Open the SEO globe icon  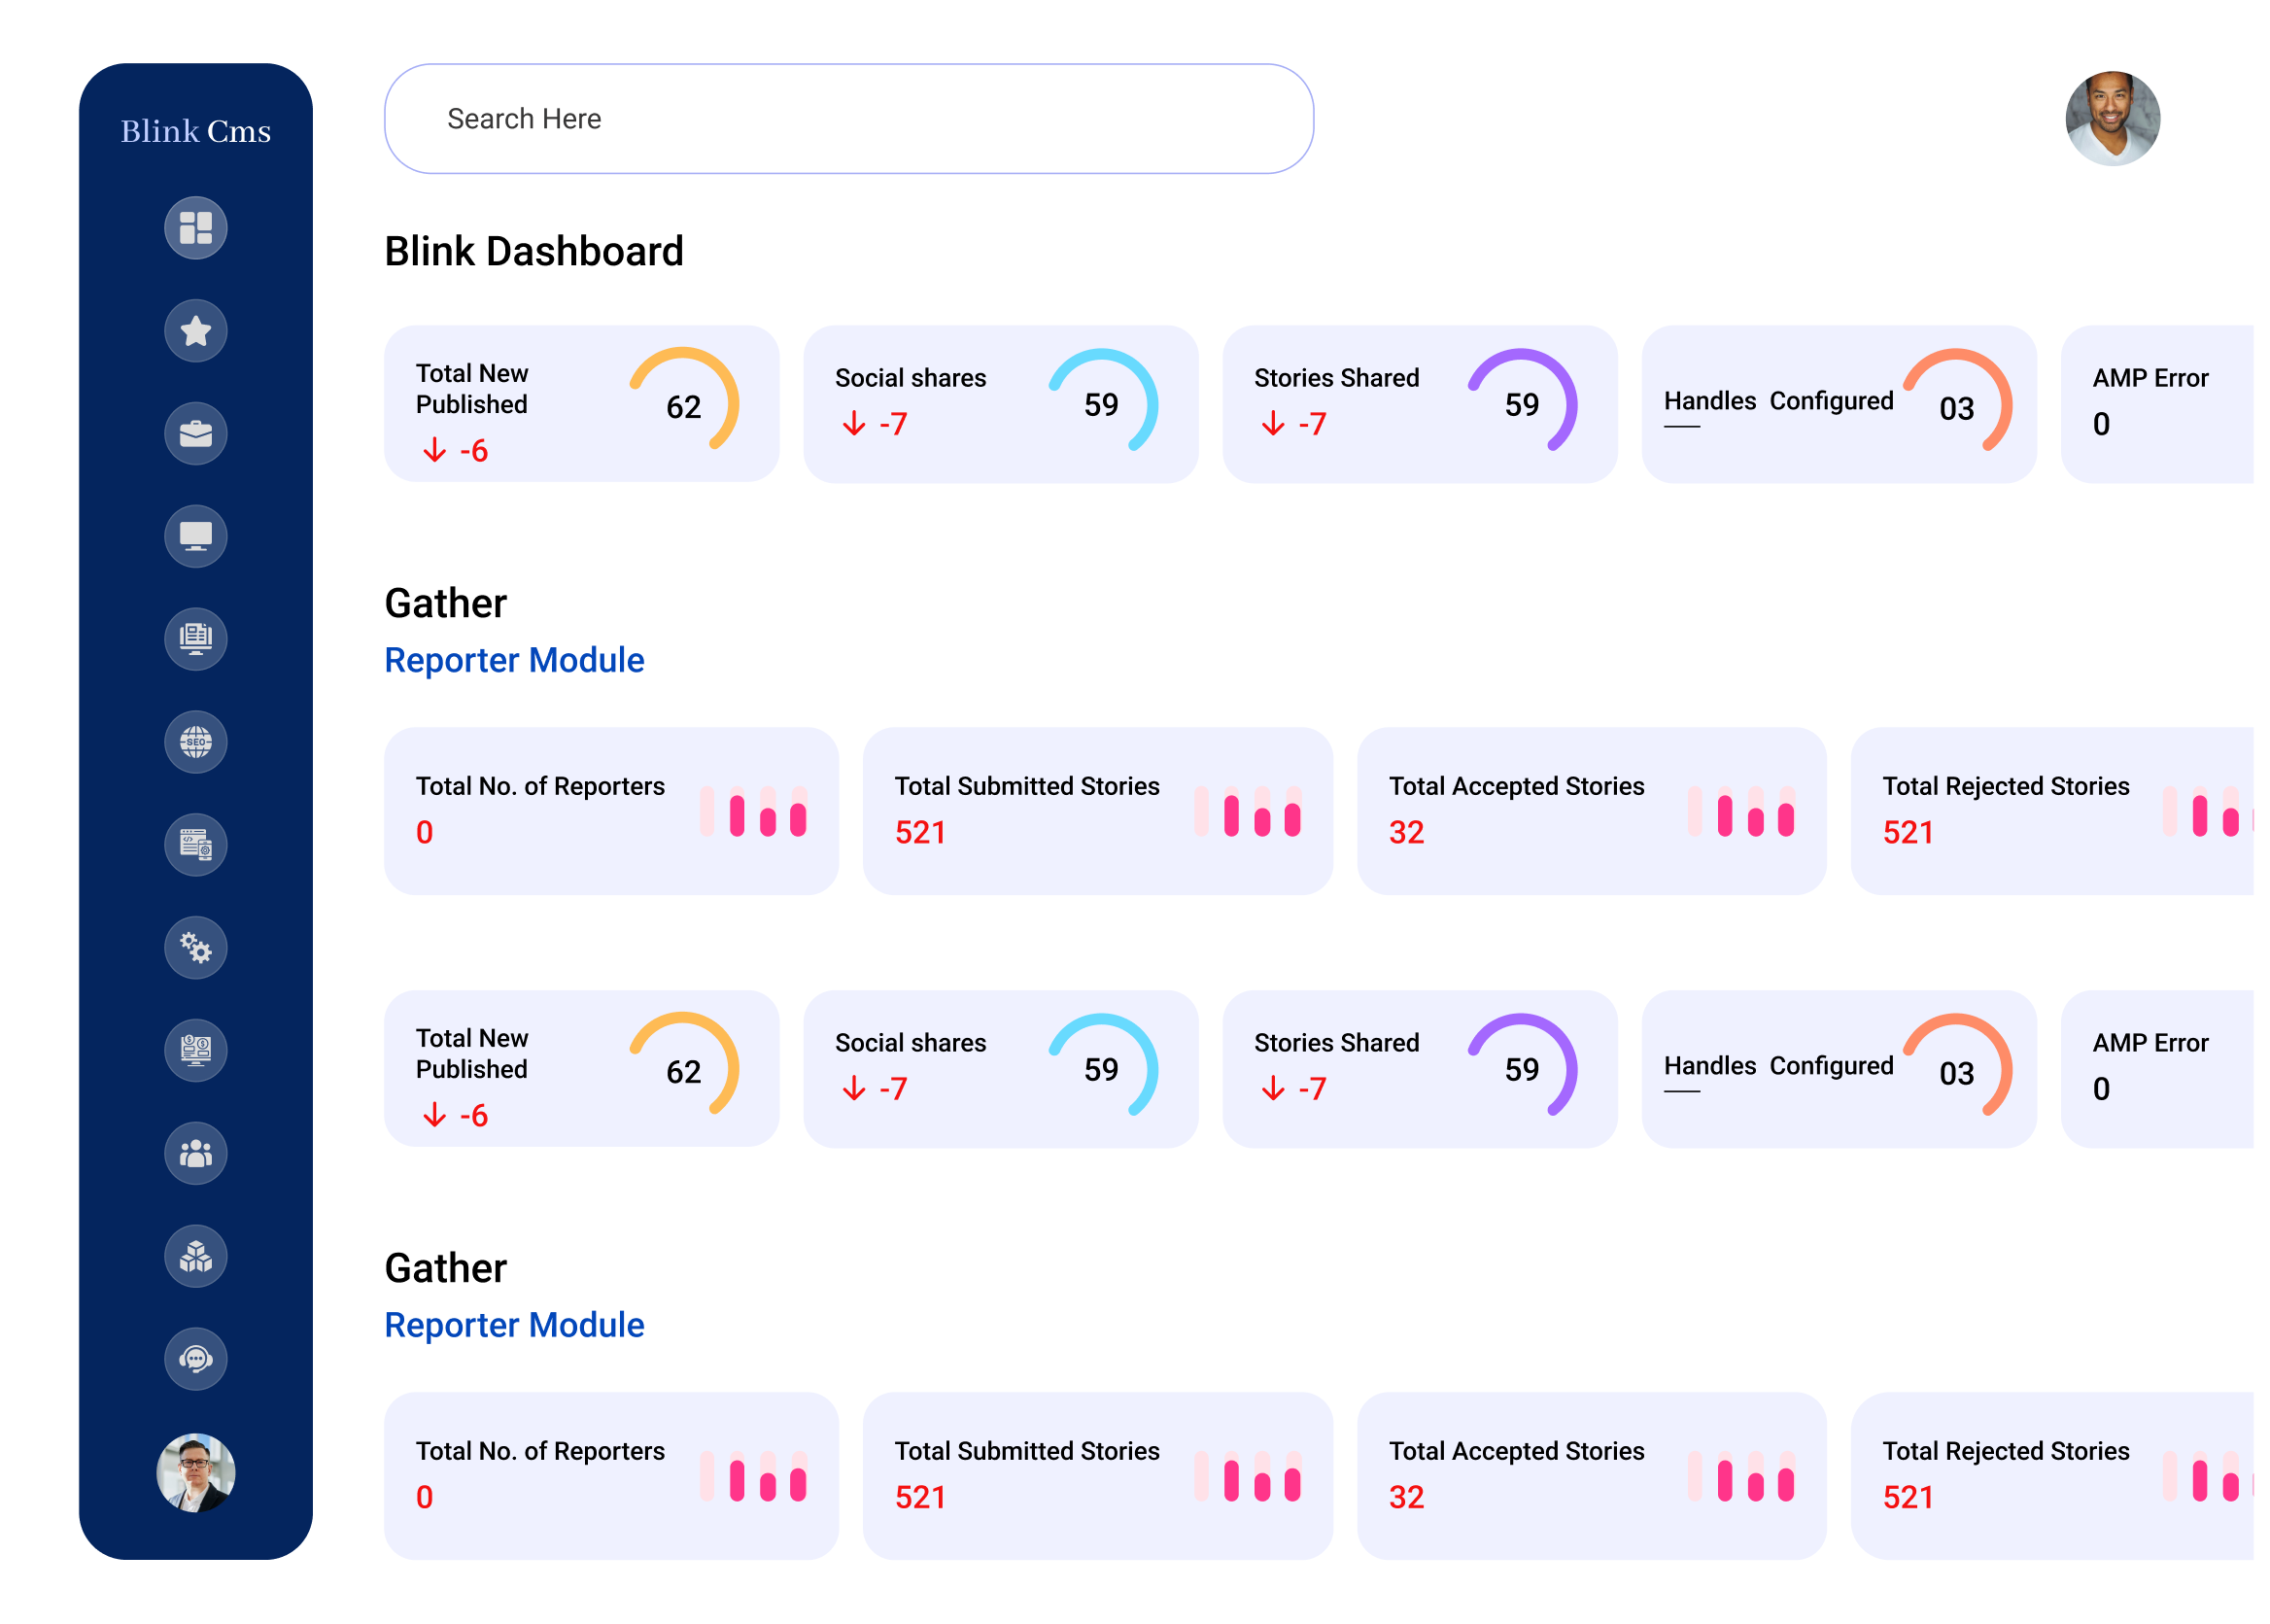tap(196, 742)
